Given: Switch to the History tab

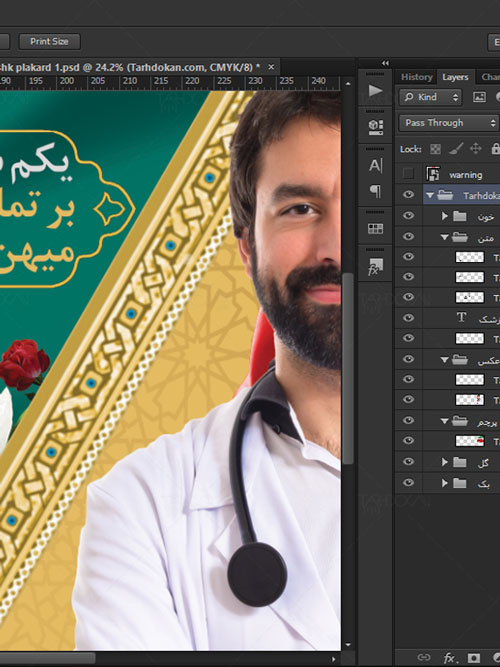Looking at the screenshot, I should 416,77.
